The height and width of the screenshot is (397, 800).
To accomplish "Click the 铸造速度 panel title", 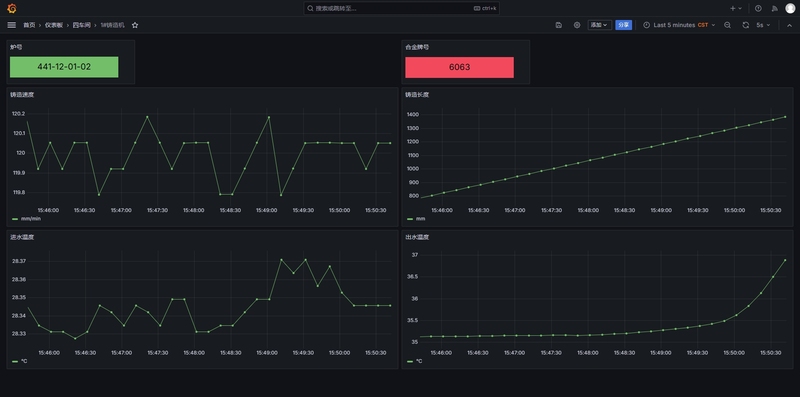I will [22, 94].
